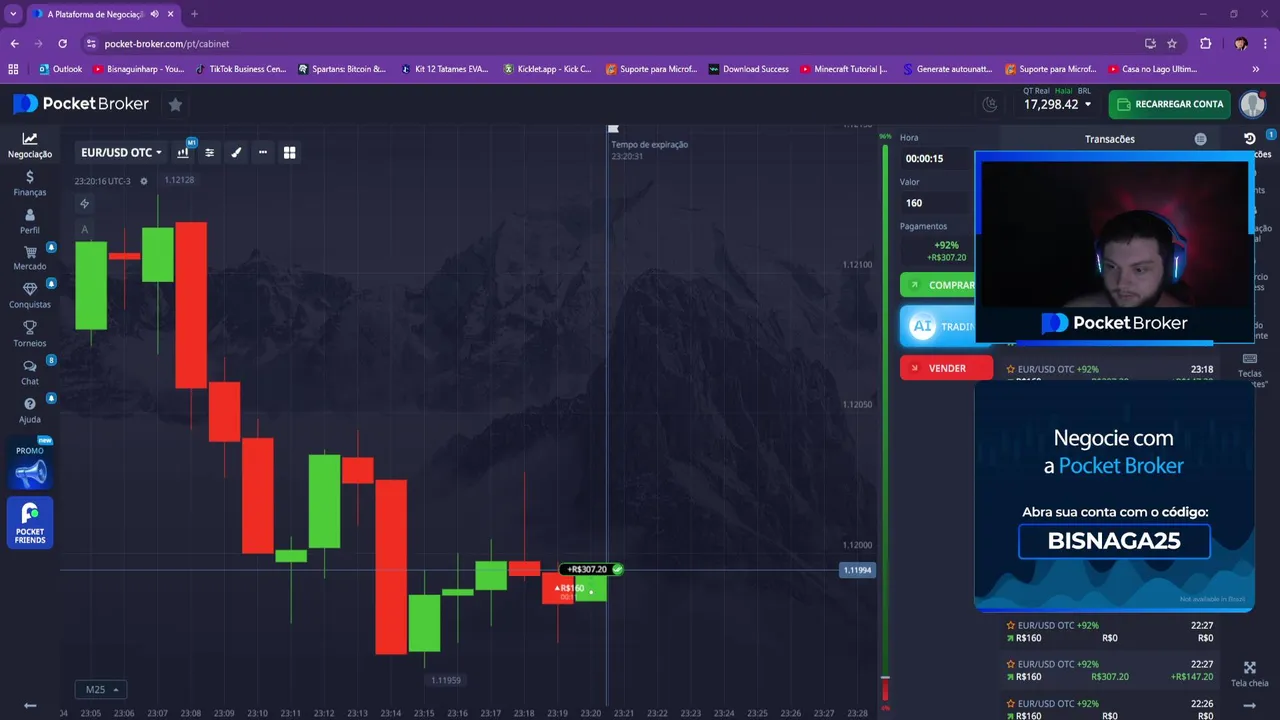This screenshot has width=1280, height=720.
Task: Open the Outlook bookmark
Action: tap(61, 69)
